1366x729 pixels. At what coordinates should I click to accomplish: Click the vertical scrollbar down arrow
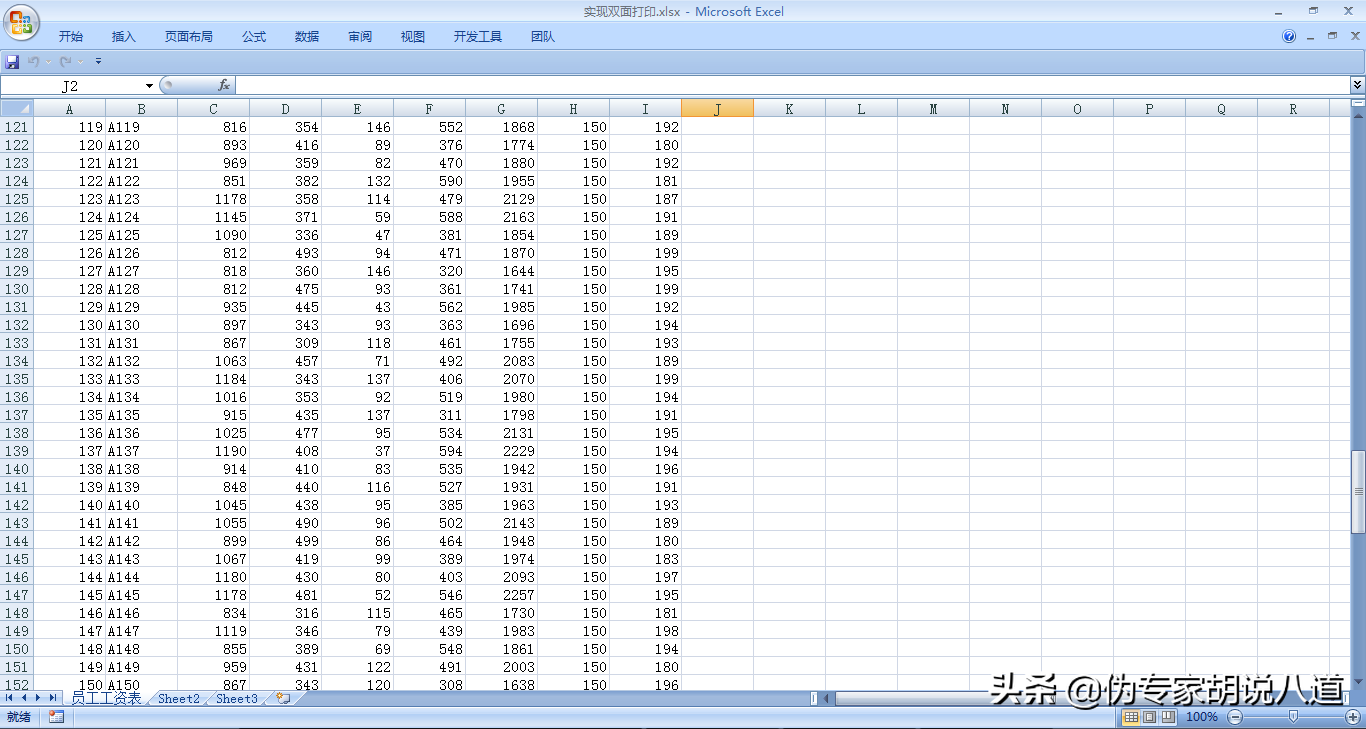1358,683
